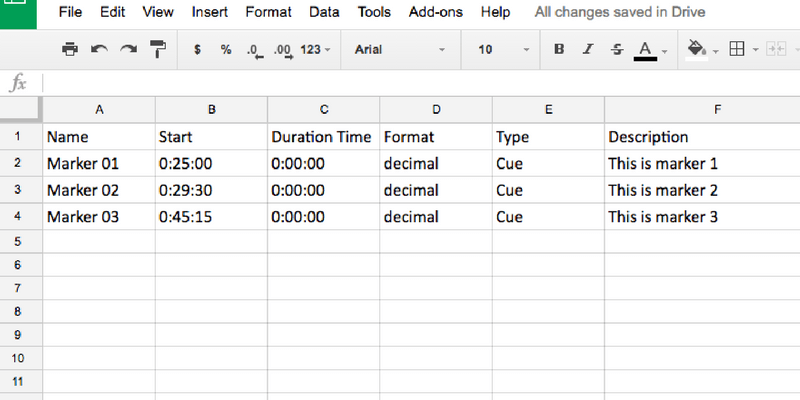The height and width of the screenshot is (400, 800).
Task: Format as currency with dollar icon
Action: (198, 49)
